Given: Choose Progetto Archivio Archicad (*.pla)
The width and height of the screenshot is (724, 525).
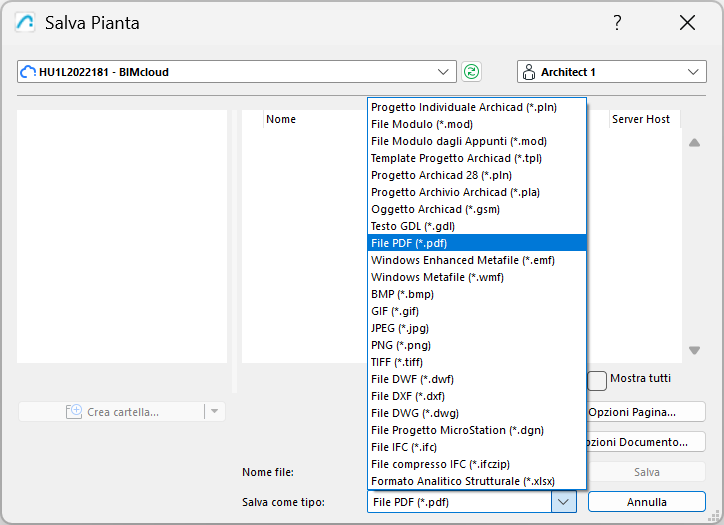Looking at the screenshot, I should pyautogui.click(x=477, y=192).
